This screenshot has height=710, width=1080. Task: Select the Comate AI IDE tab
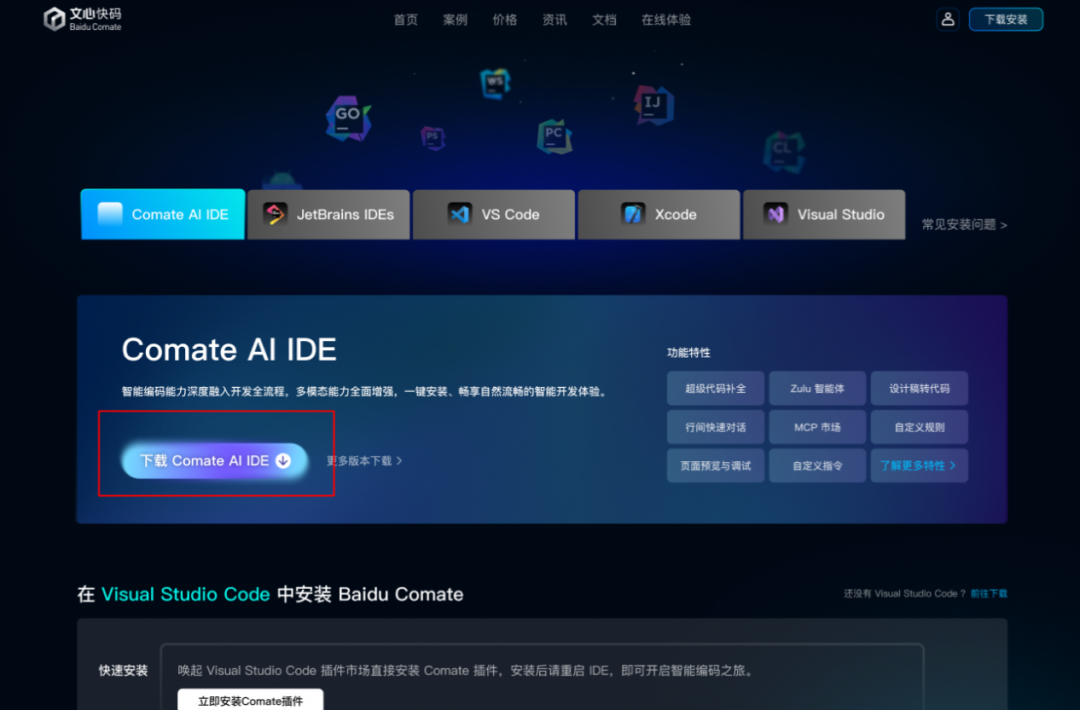click(x=163, y=214)
